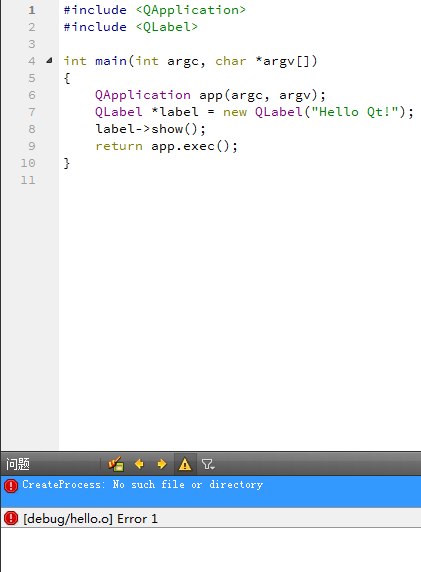Go to previous issue arrow
Viewport: 421px width, 572px height.
point(139,464)
